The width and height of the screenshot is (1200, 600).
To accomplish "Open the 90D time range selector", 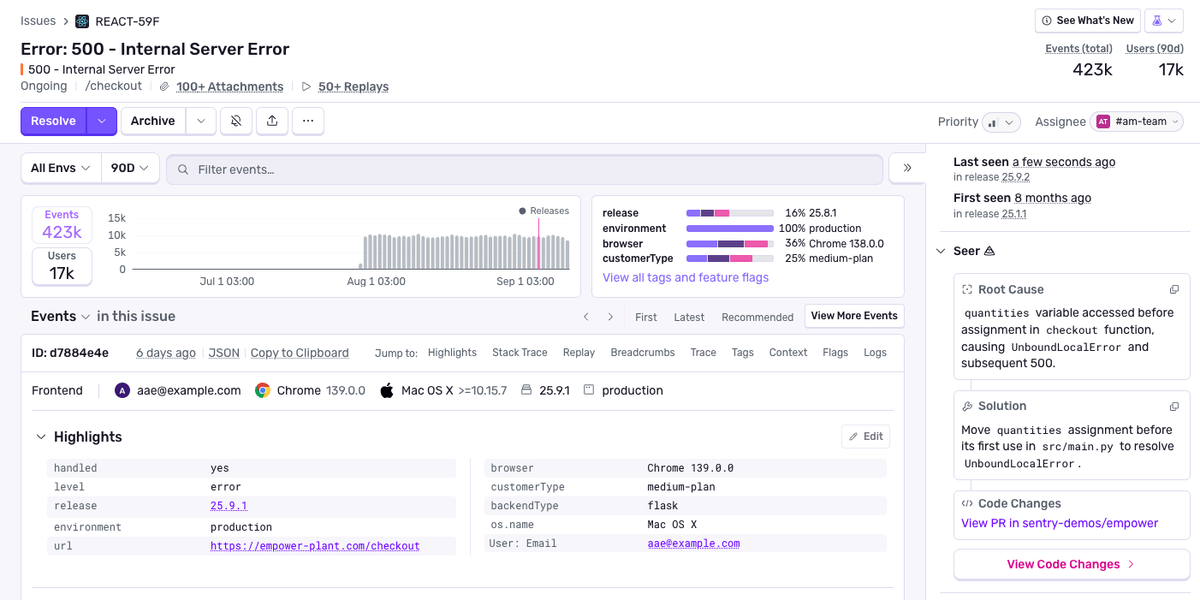I will (130, 168).
